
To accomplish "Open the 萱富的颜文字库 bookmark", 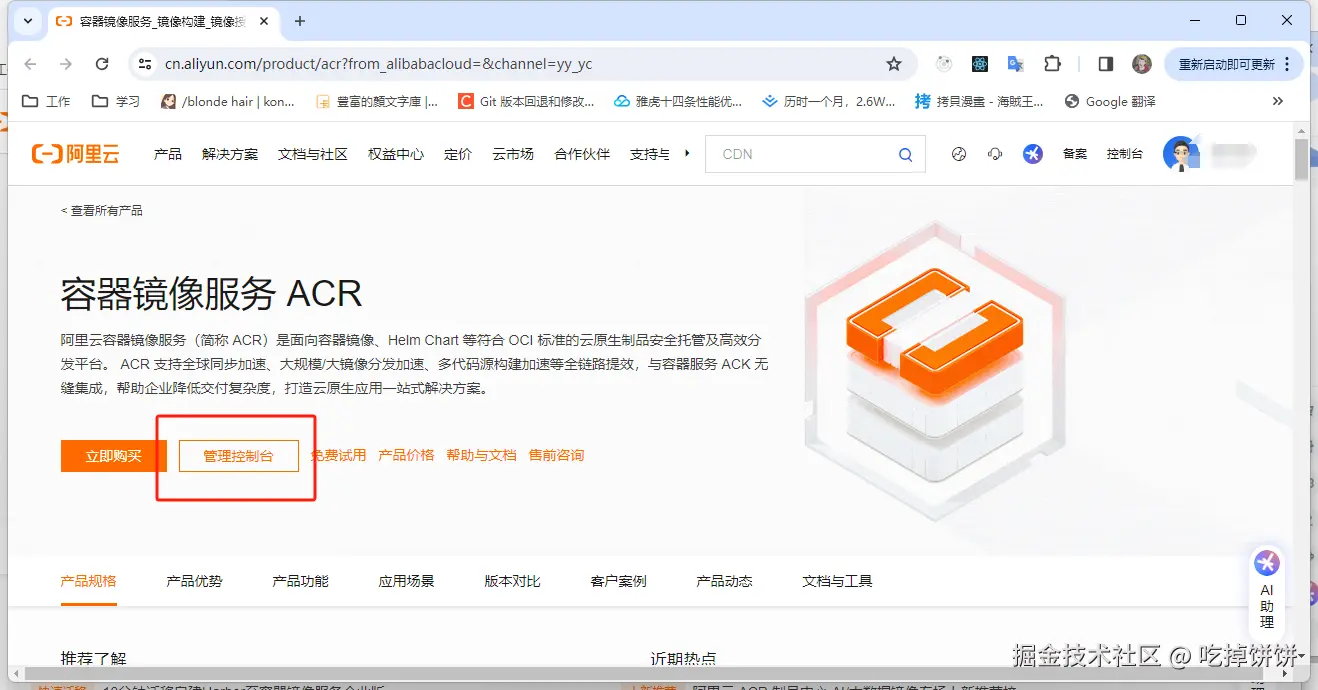I will 377,101.
